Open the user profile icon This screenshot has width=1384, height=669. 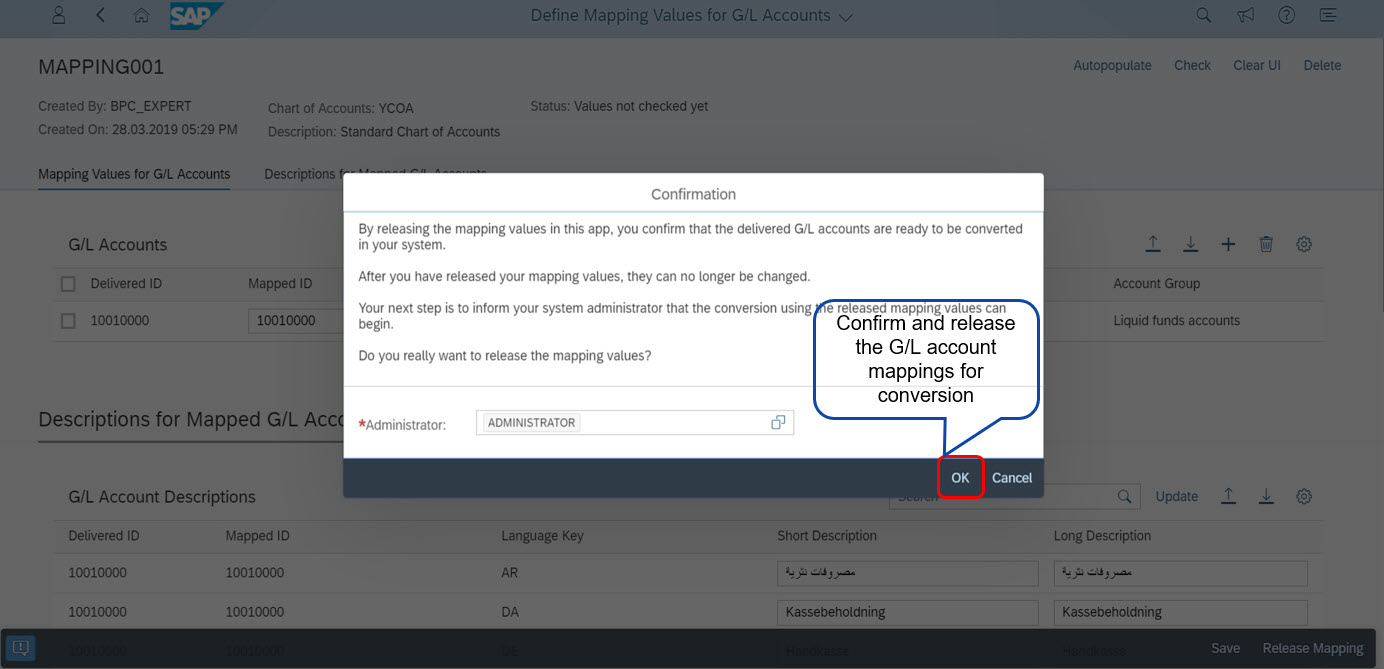(59, 15)
